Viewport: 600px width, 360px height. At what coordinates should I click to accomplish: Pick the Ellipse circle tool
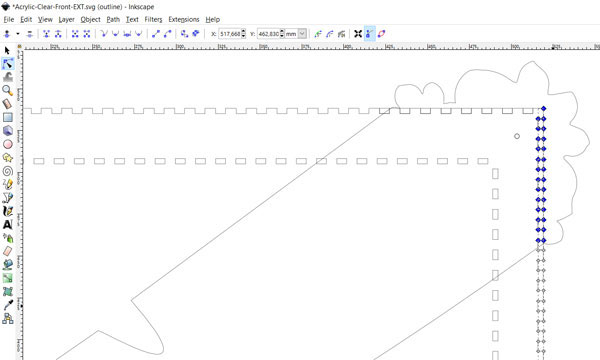(8, 144)
